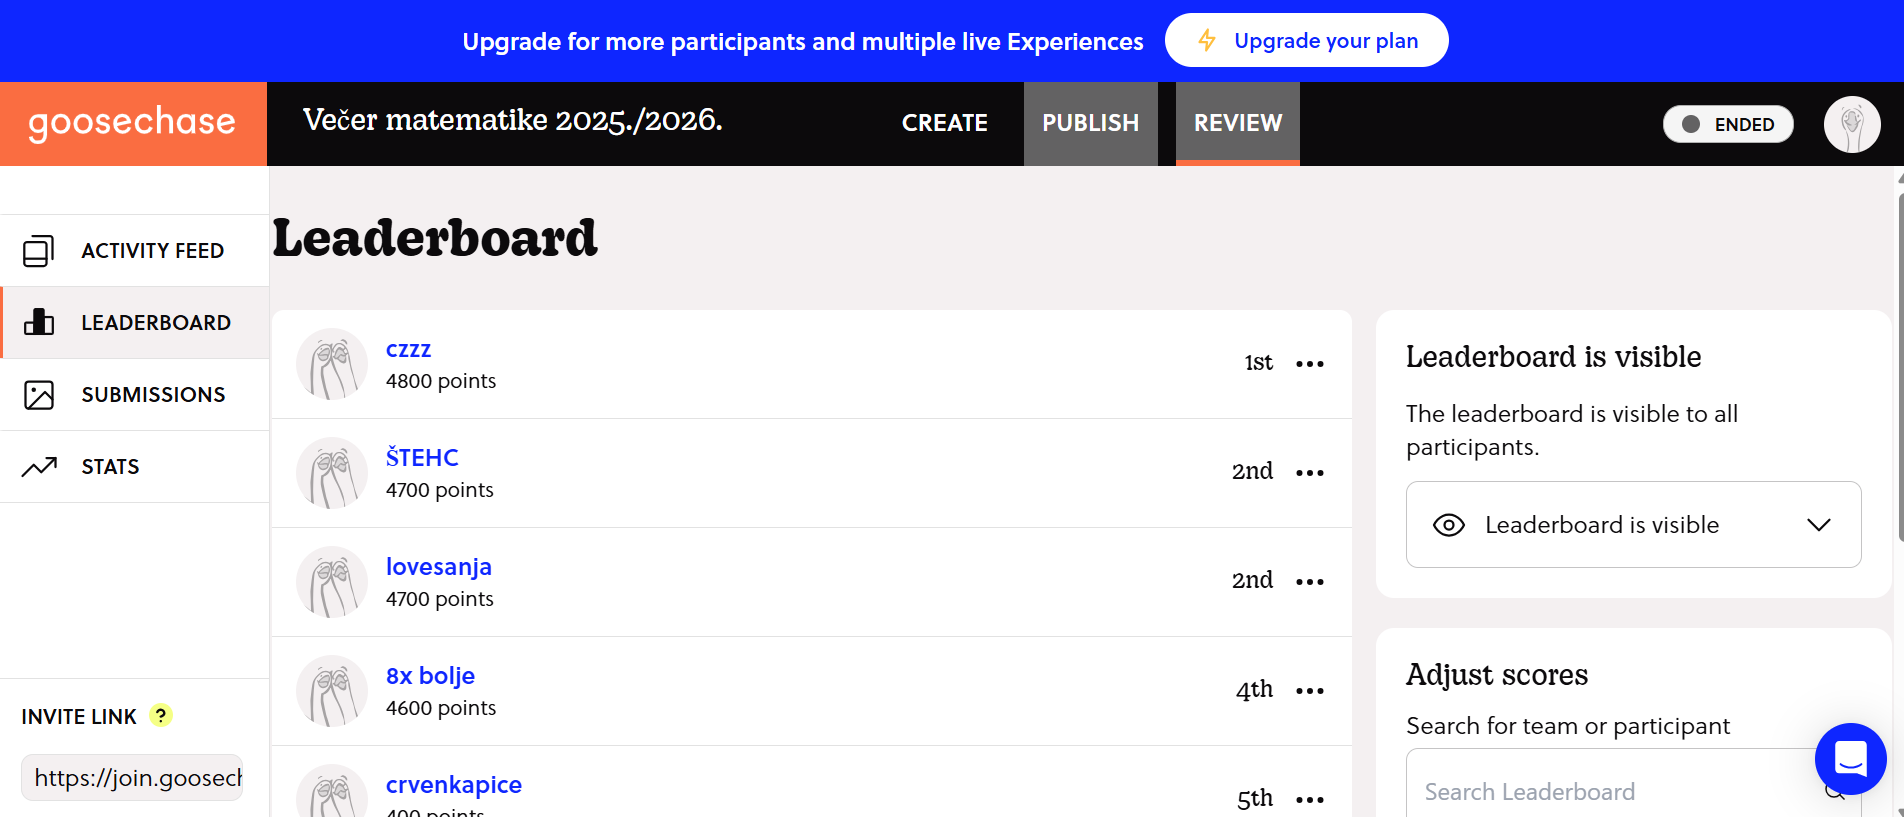Click the user profile avatar
The image size is (1904, 817).
[1852, 124]
